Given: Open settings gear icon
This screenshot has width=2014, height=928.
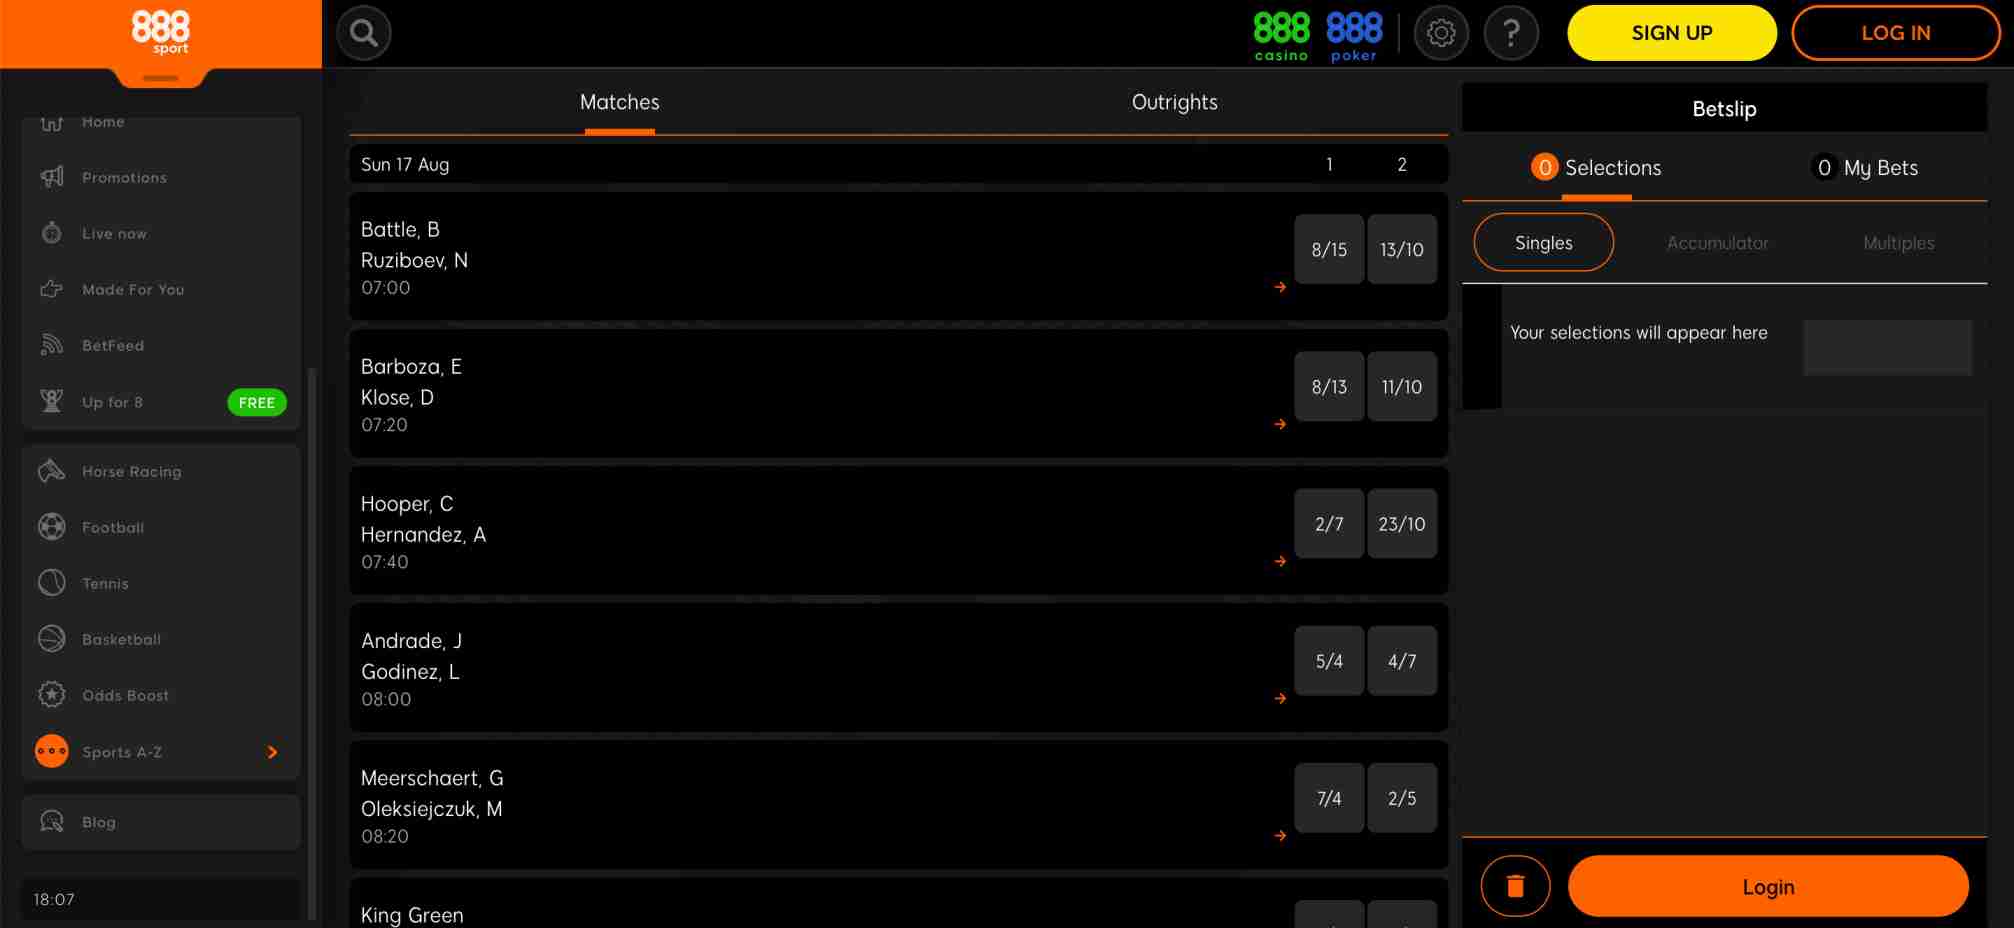Looking at the screenshot, I should click(1441, 33).
